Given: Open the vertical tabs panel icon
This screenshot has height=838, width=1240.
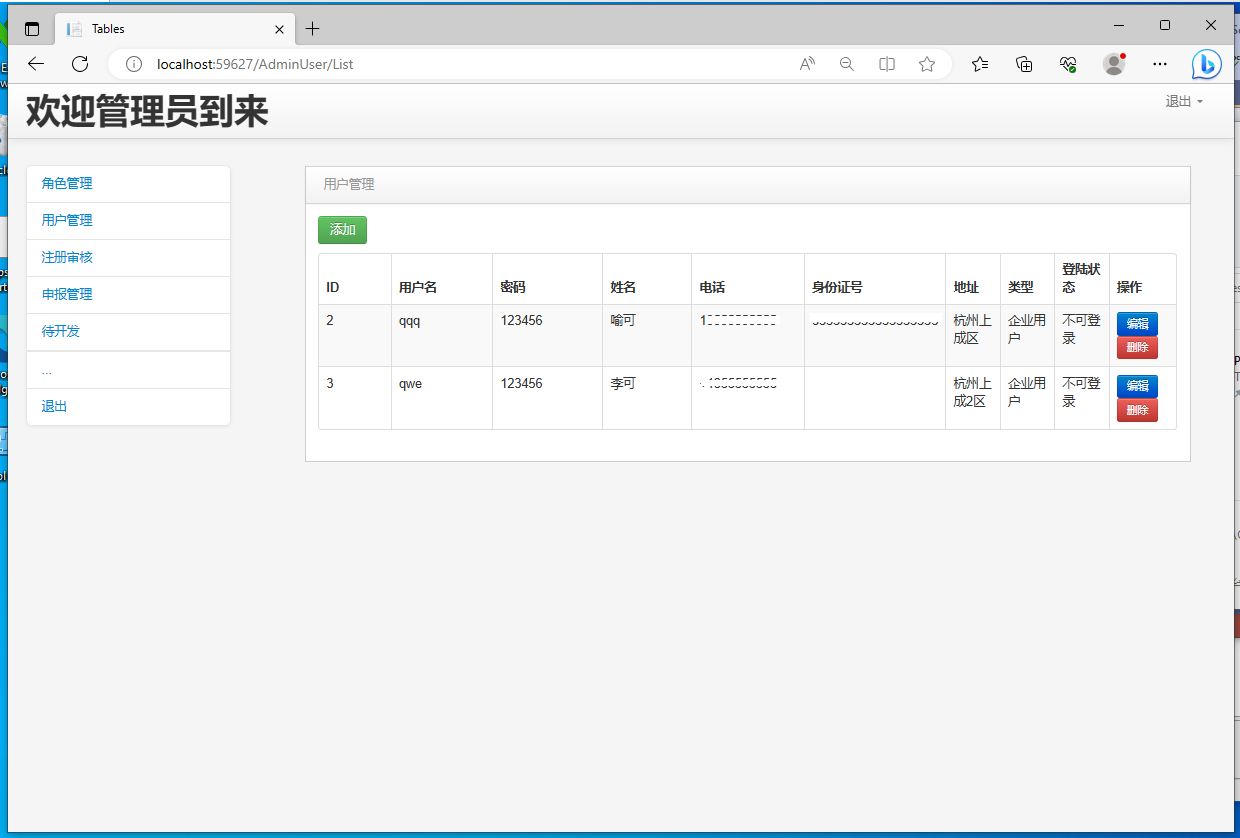Looking at the screenshot, I should pos(31,28).
